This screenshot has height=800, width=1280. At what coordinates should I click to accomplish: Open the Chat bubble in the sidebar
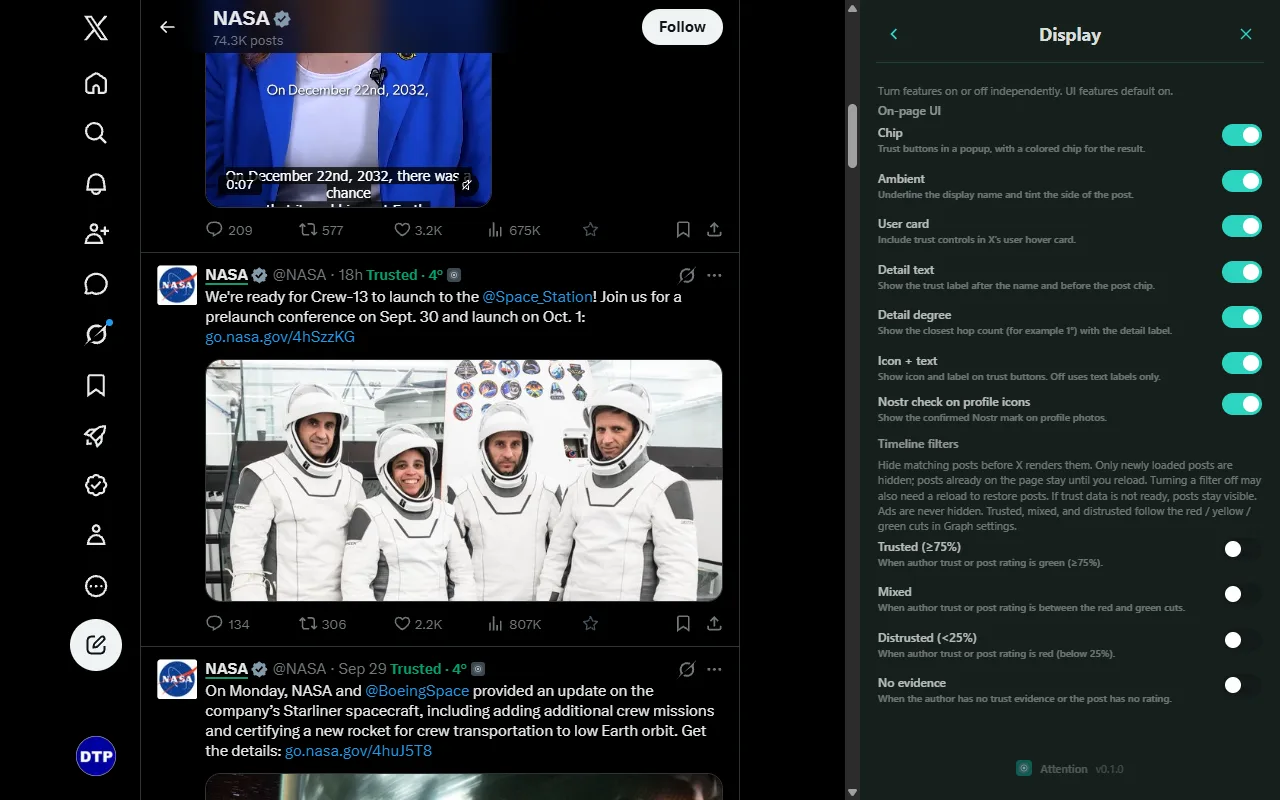96,284
